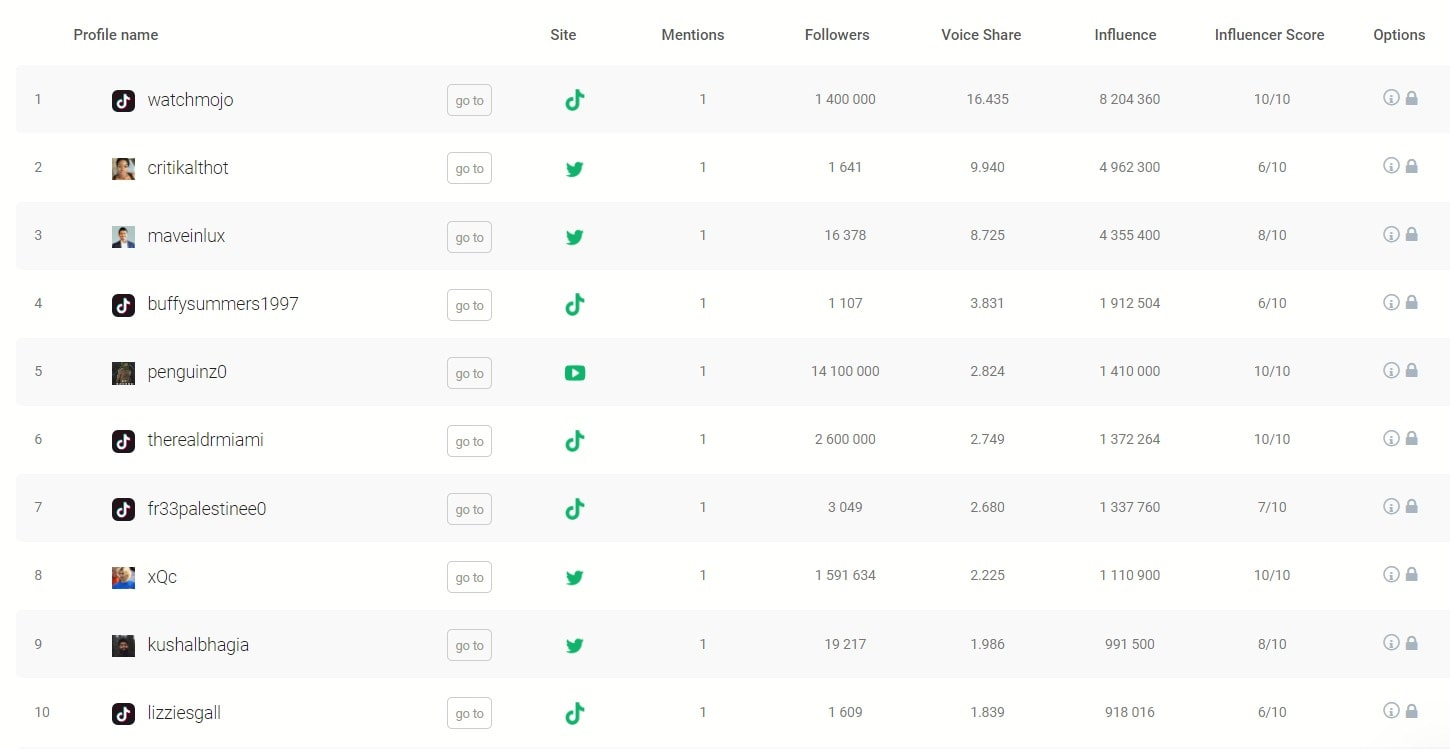
Task: Open the xQc profile name link
Action: tap(162, 577)
